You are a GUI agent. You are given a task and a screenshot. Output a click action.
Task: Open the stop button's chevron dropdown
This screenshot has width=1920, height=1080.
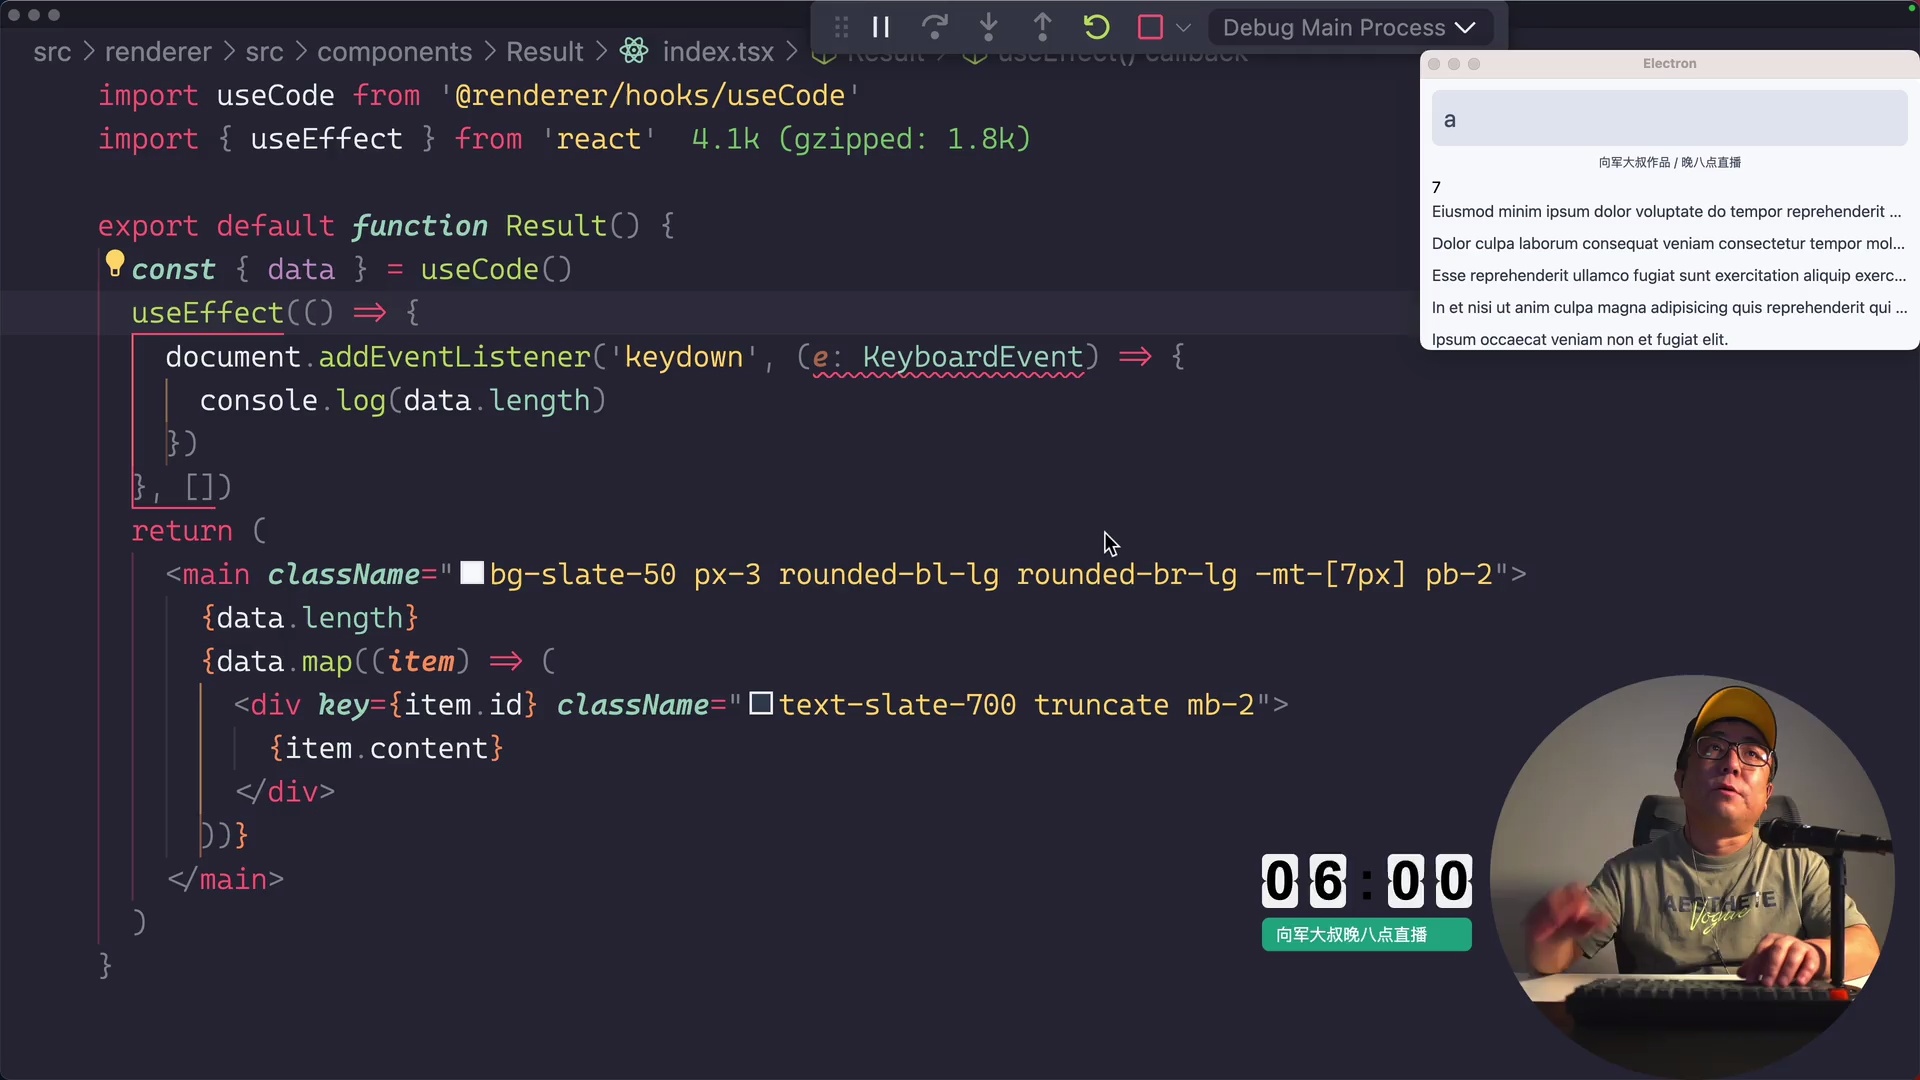pyautogui.click(x=1185, y=27)
